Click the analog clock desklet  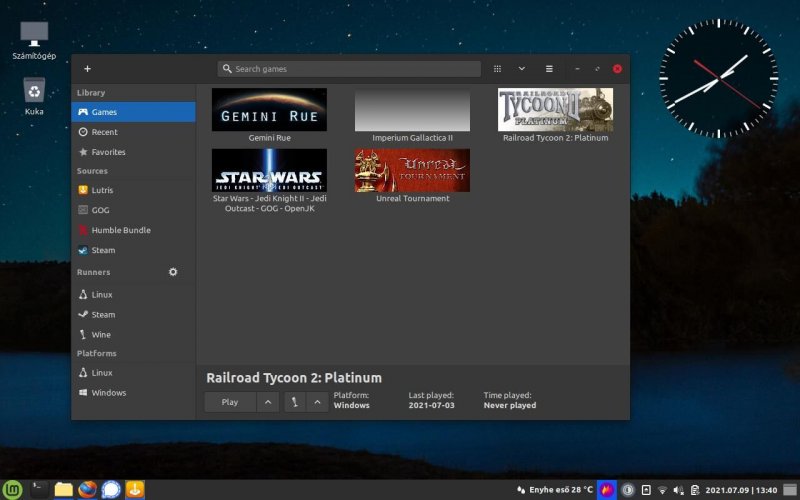719,79
